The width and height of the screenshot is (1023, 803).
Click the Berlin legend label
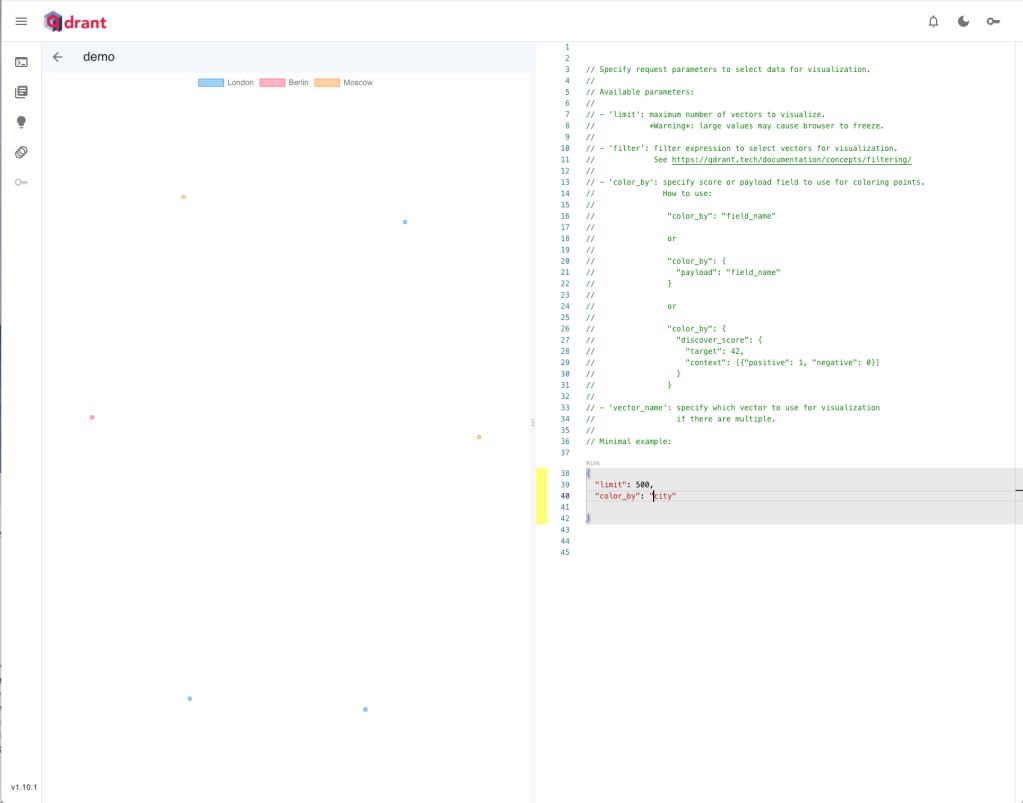click(298, 83)
